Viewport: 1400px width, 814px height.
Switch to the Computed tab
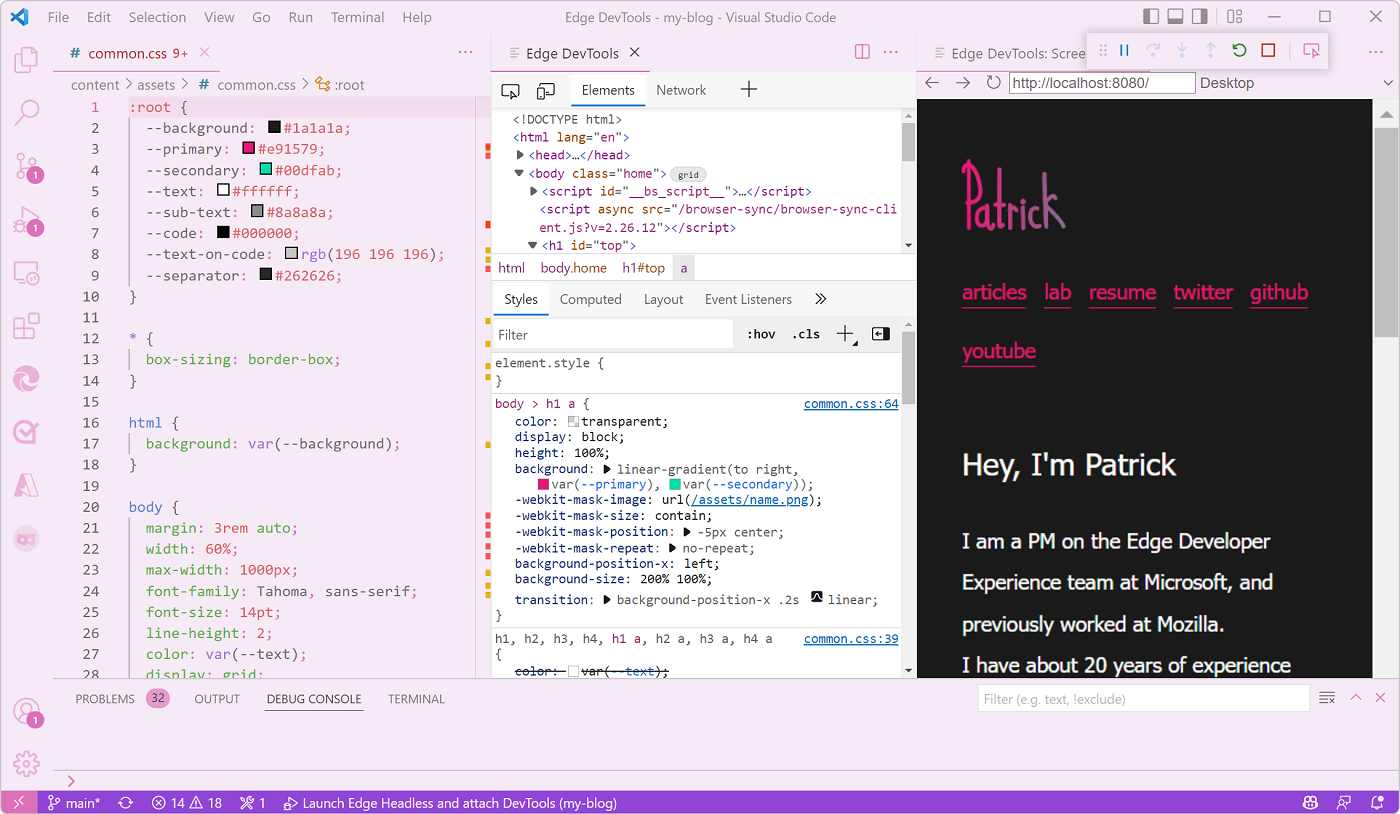(x=590, y=299)
